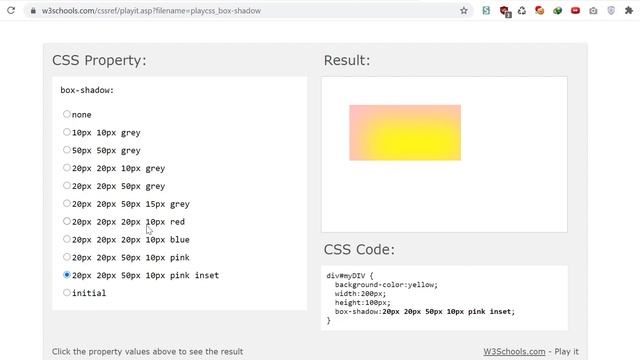Select the 'none' box-shadow option
Screen dimensions: 640x360
67,114
